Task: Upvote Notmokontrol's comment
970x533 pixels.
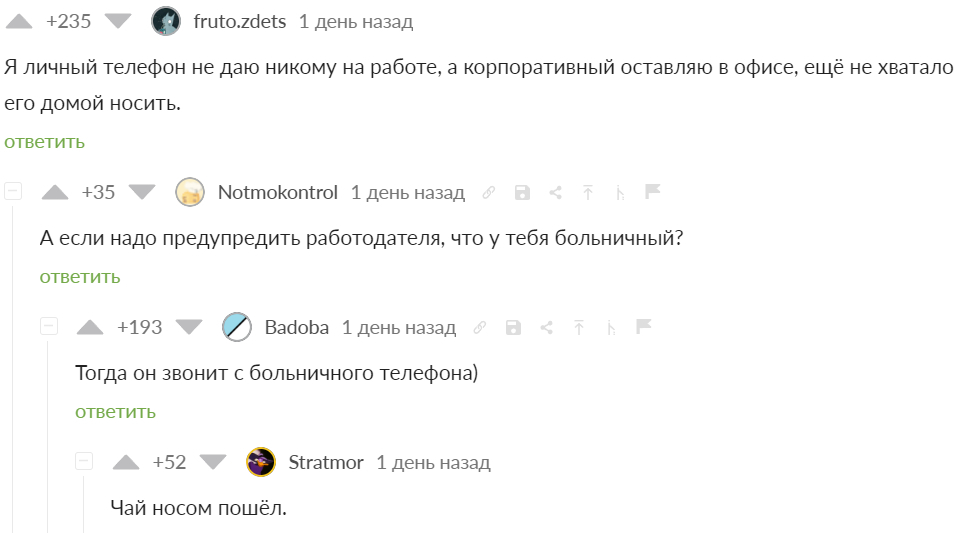Action: [x=54, y=192]
